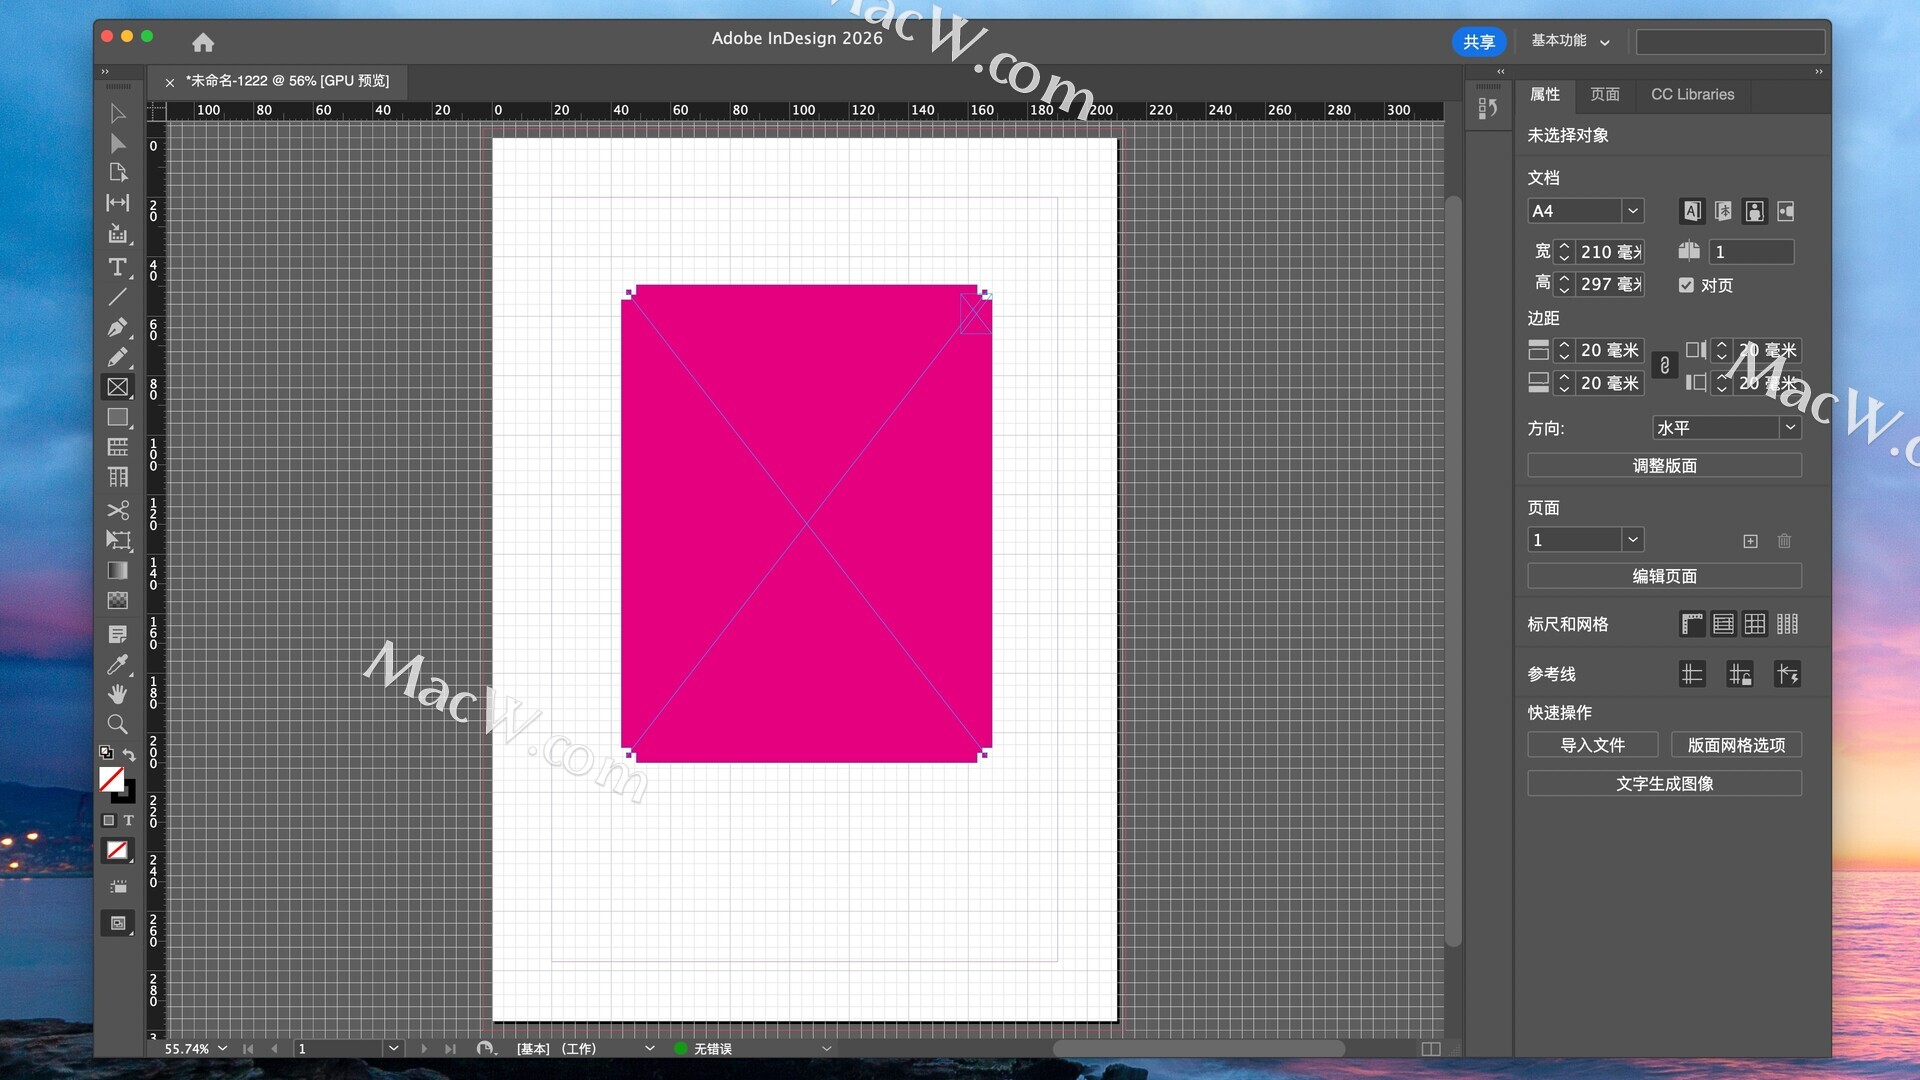
Task: Click the fill color swatch in toolbar
Action: 112,779
